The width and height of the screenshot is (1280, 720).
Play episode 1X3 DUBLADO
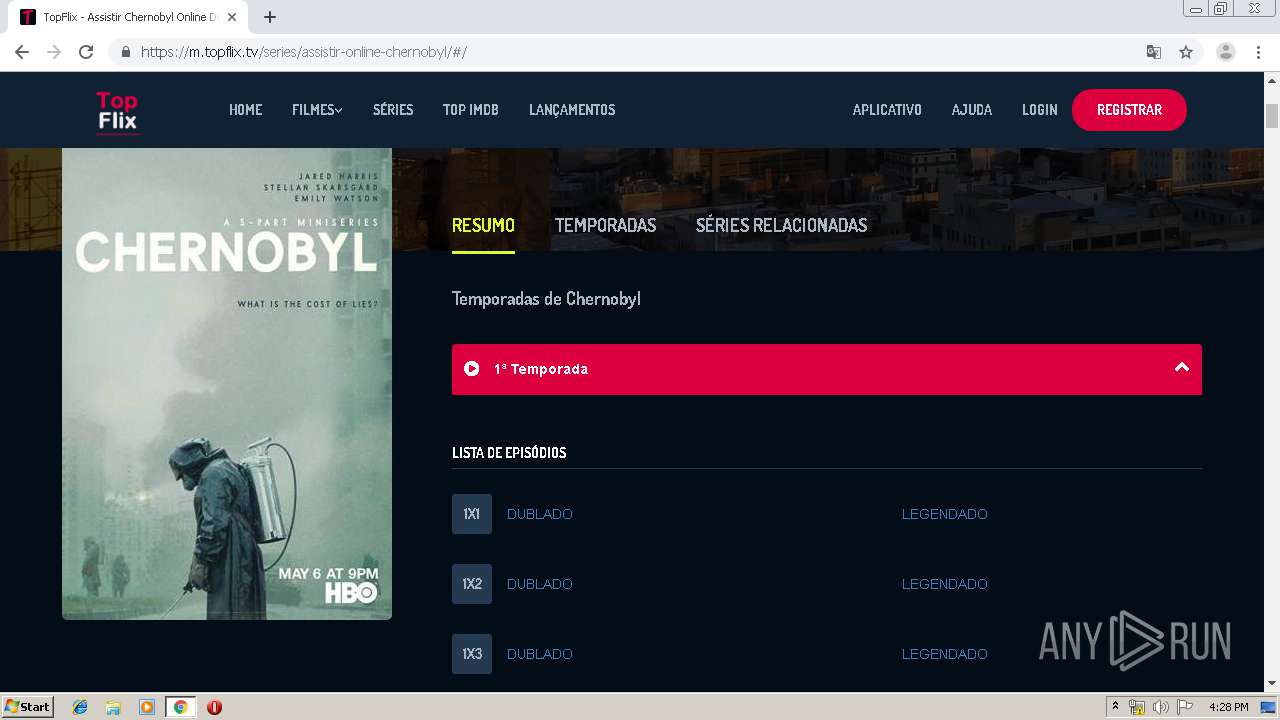coord(540,654)
